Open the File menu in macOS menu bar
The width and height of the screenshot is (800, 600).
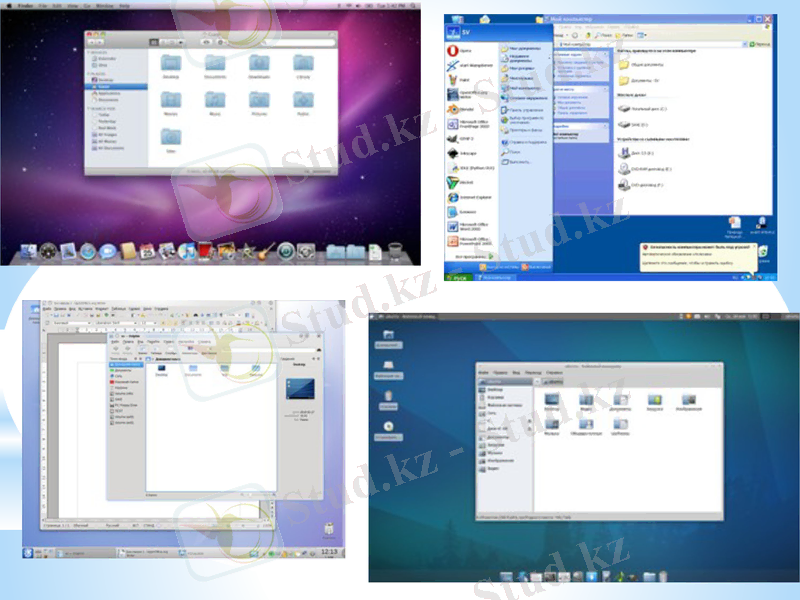(x=41, y=5)
